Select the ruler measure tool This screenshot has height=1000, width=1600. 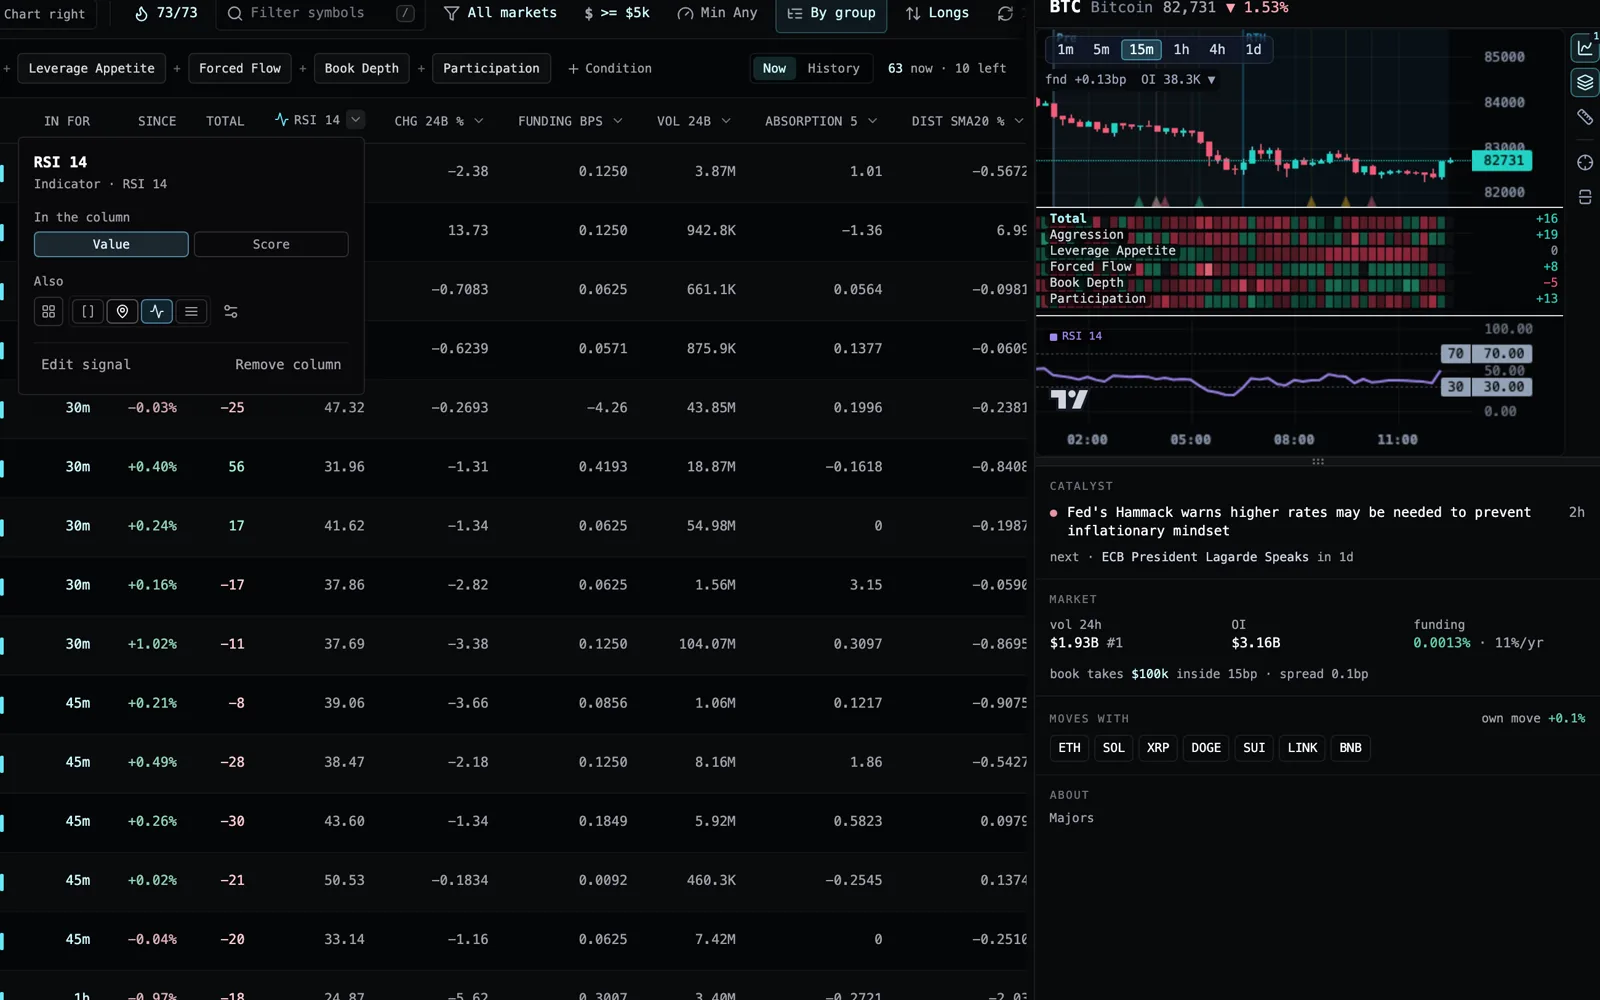click(1585, 117)
